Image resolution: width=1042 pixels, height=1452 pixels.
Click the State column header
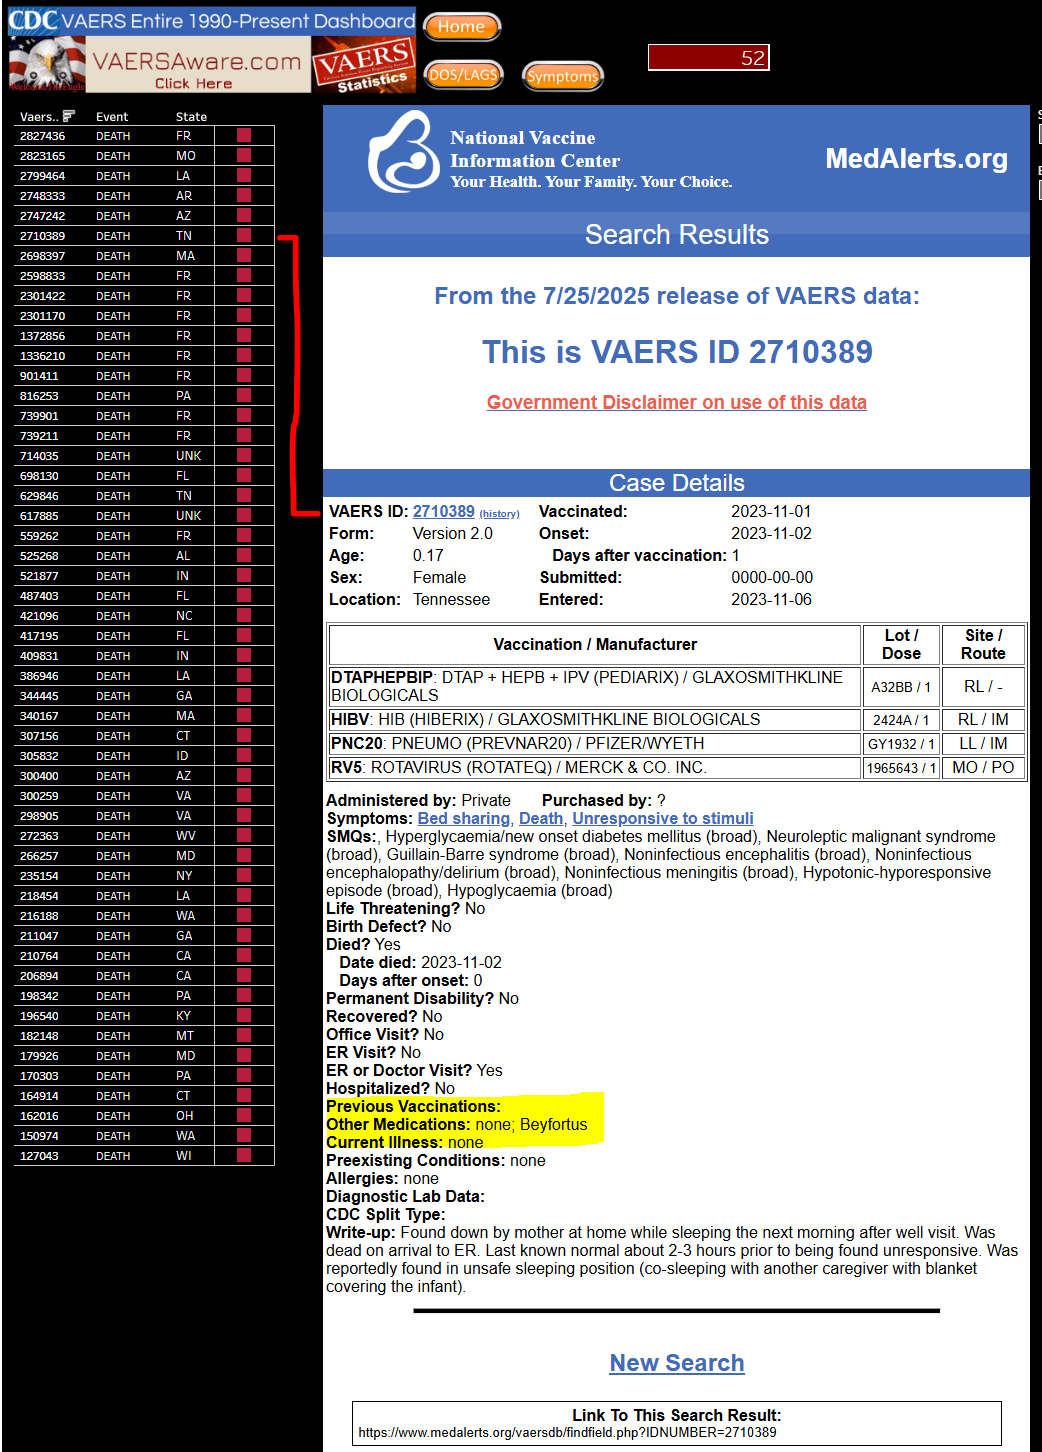[191, 117]
